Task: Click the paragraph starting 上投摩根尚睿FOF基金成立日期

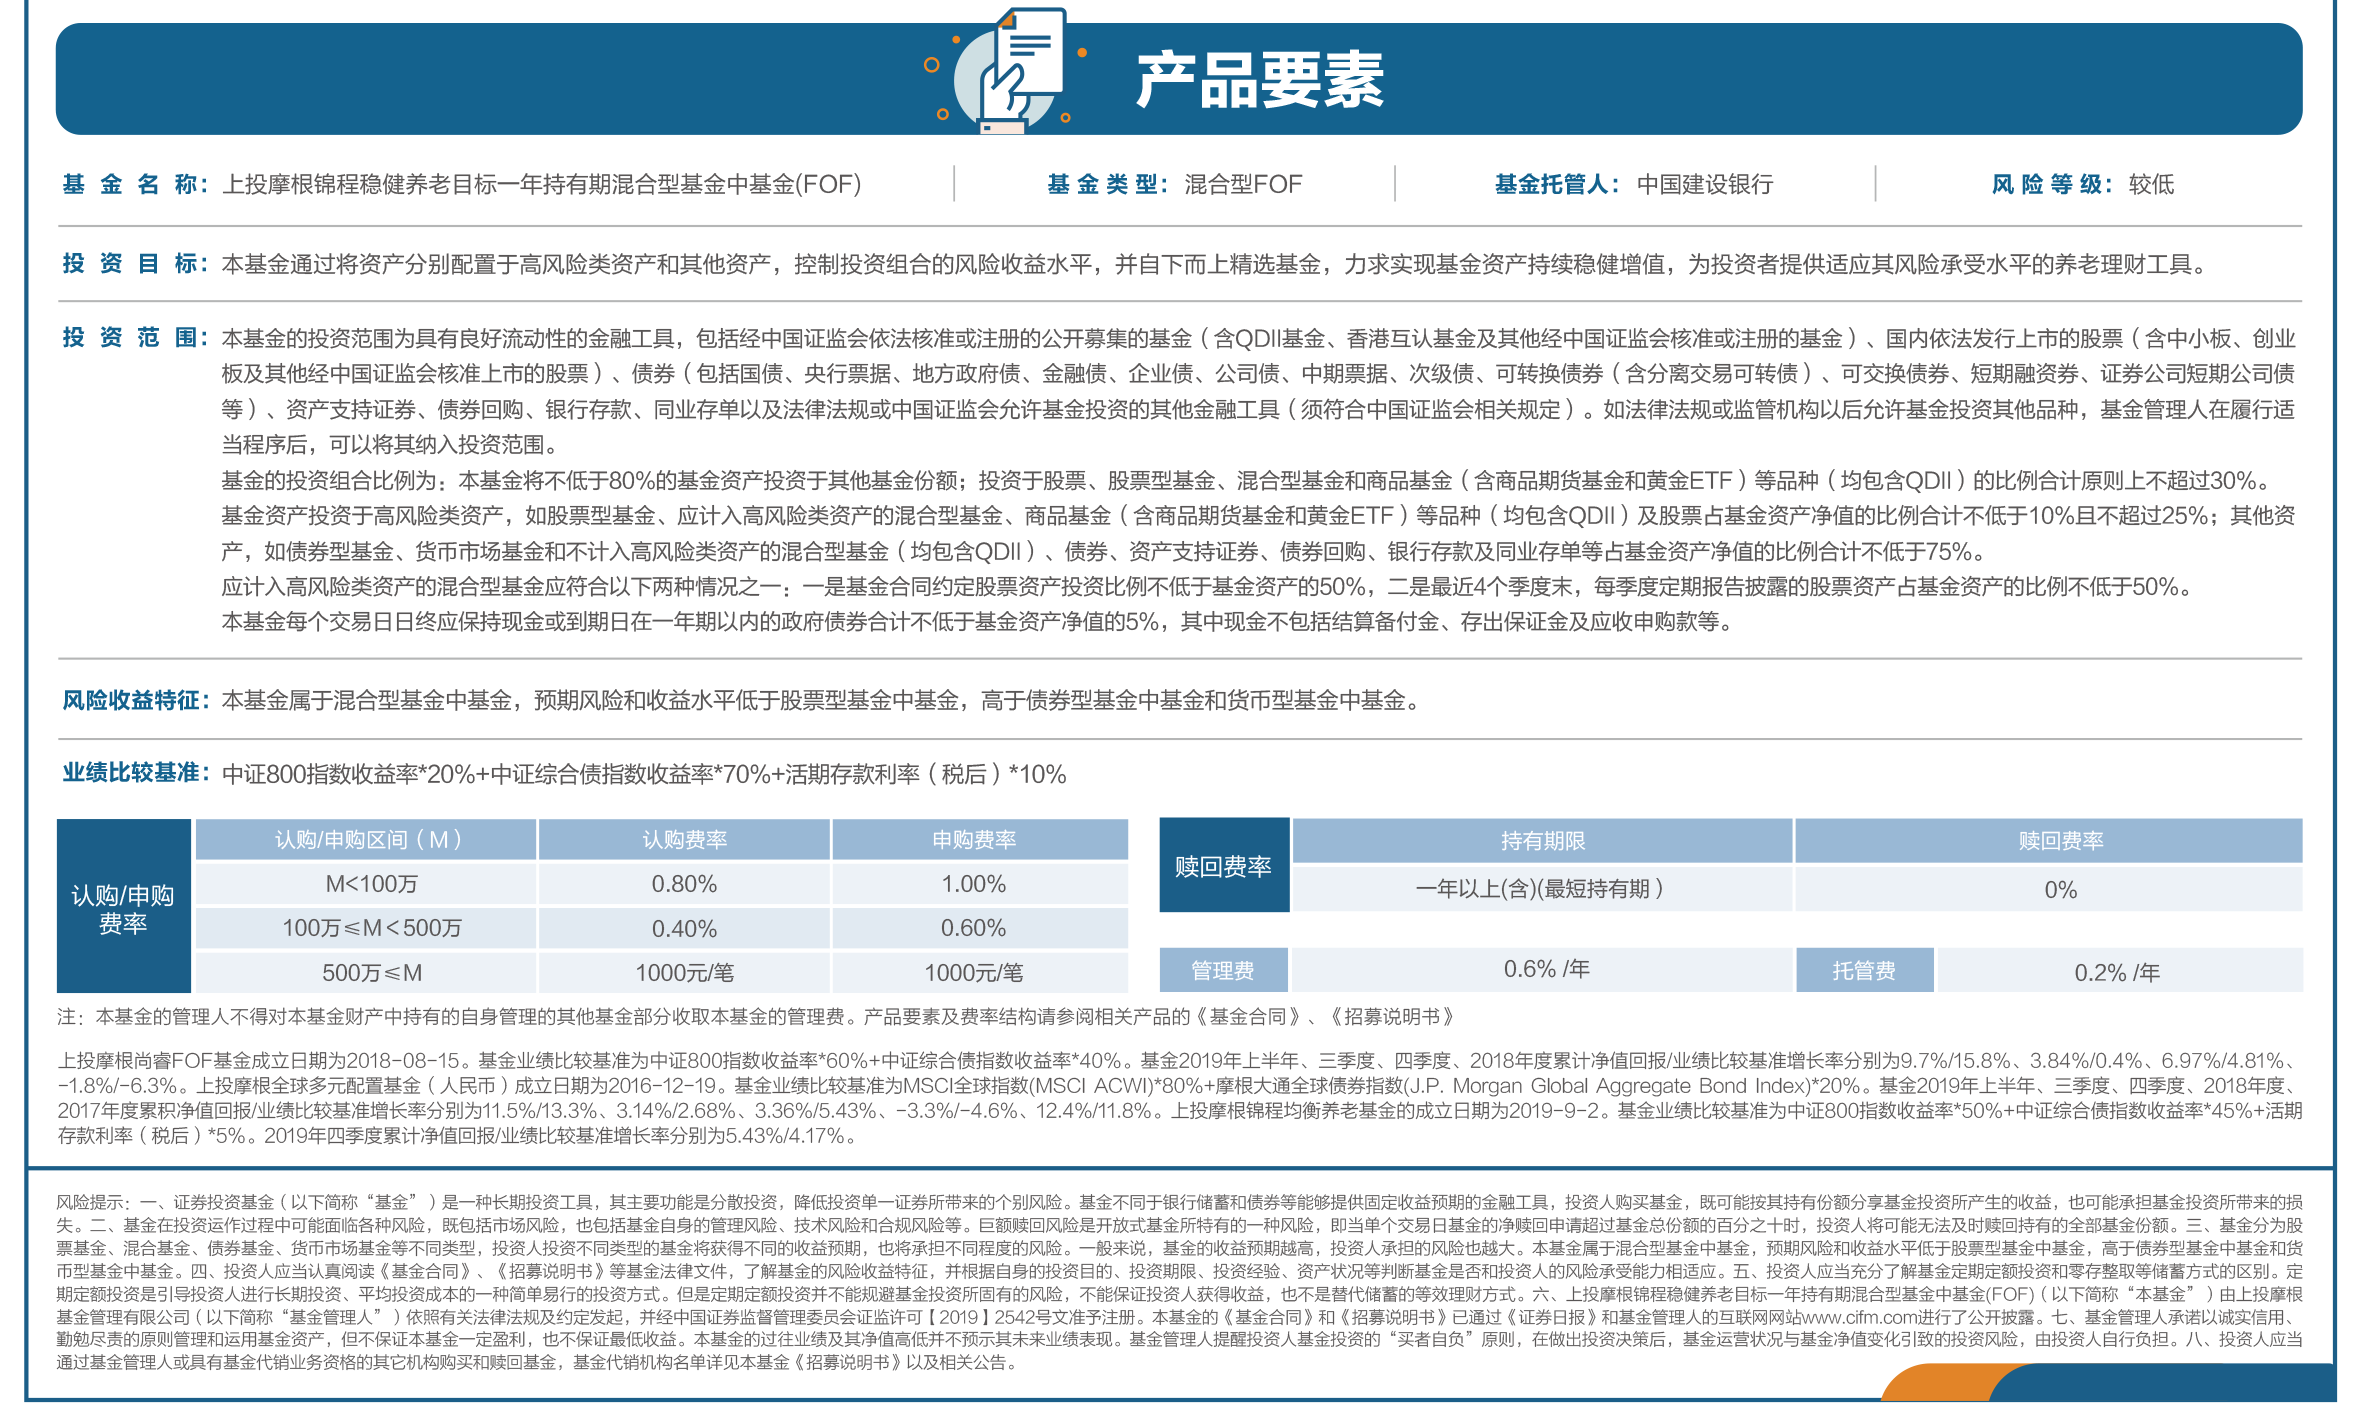Action: click(1180, 1098)
